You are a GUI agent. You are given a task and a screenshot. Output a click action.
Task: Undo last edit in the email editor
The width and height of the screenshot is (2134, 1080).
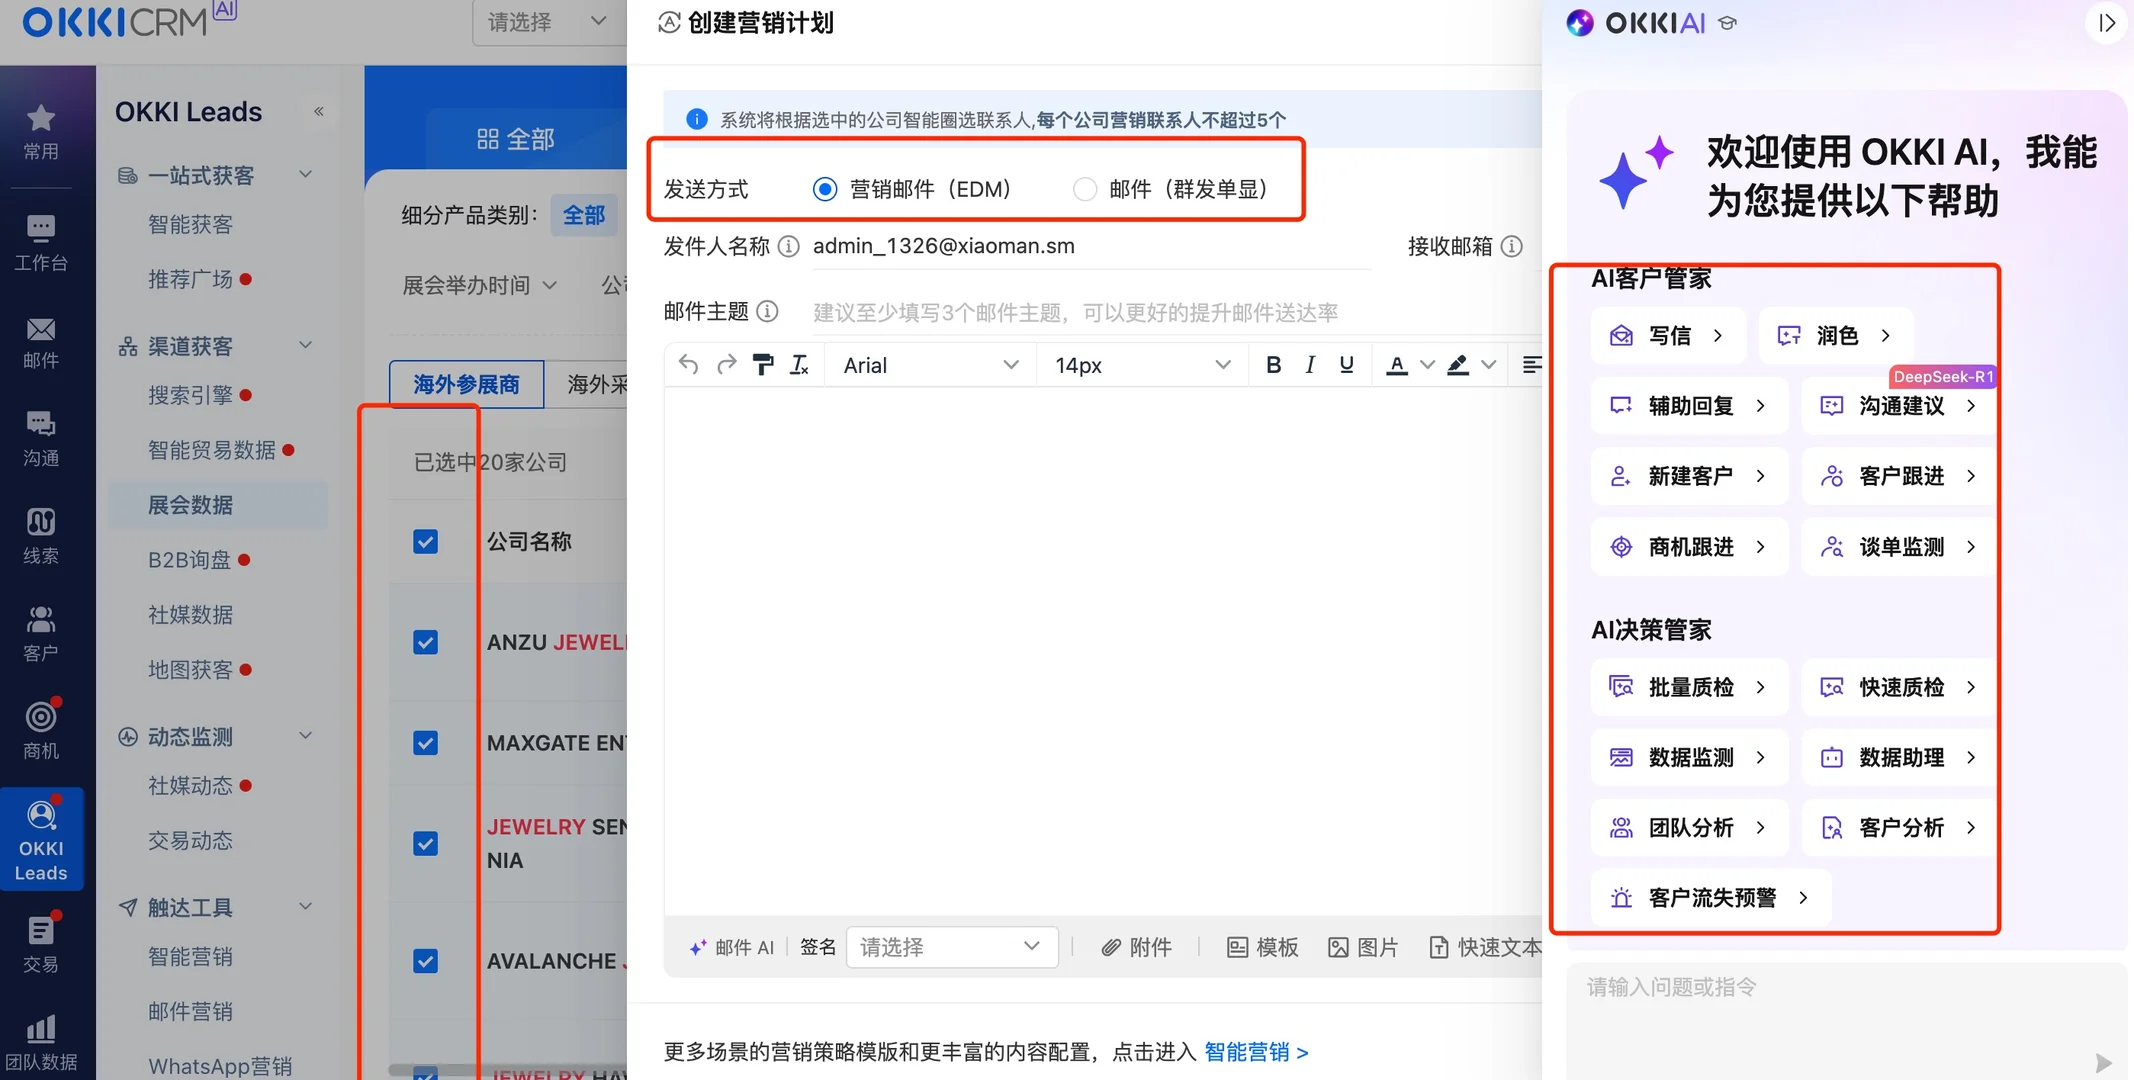[x=687, y=364]
